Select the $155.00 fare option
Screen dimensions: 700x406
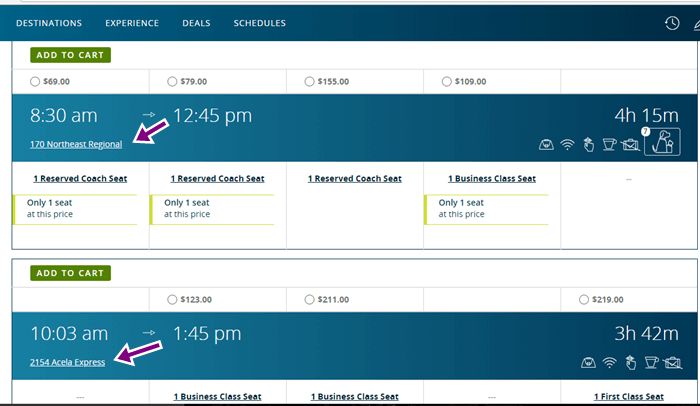tap(309, 81)
